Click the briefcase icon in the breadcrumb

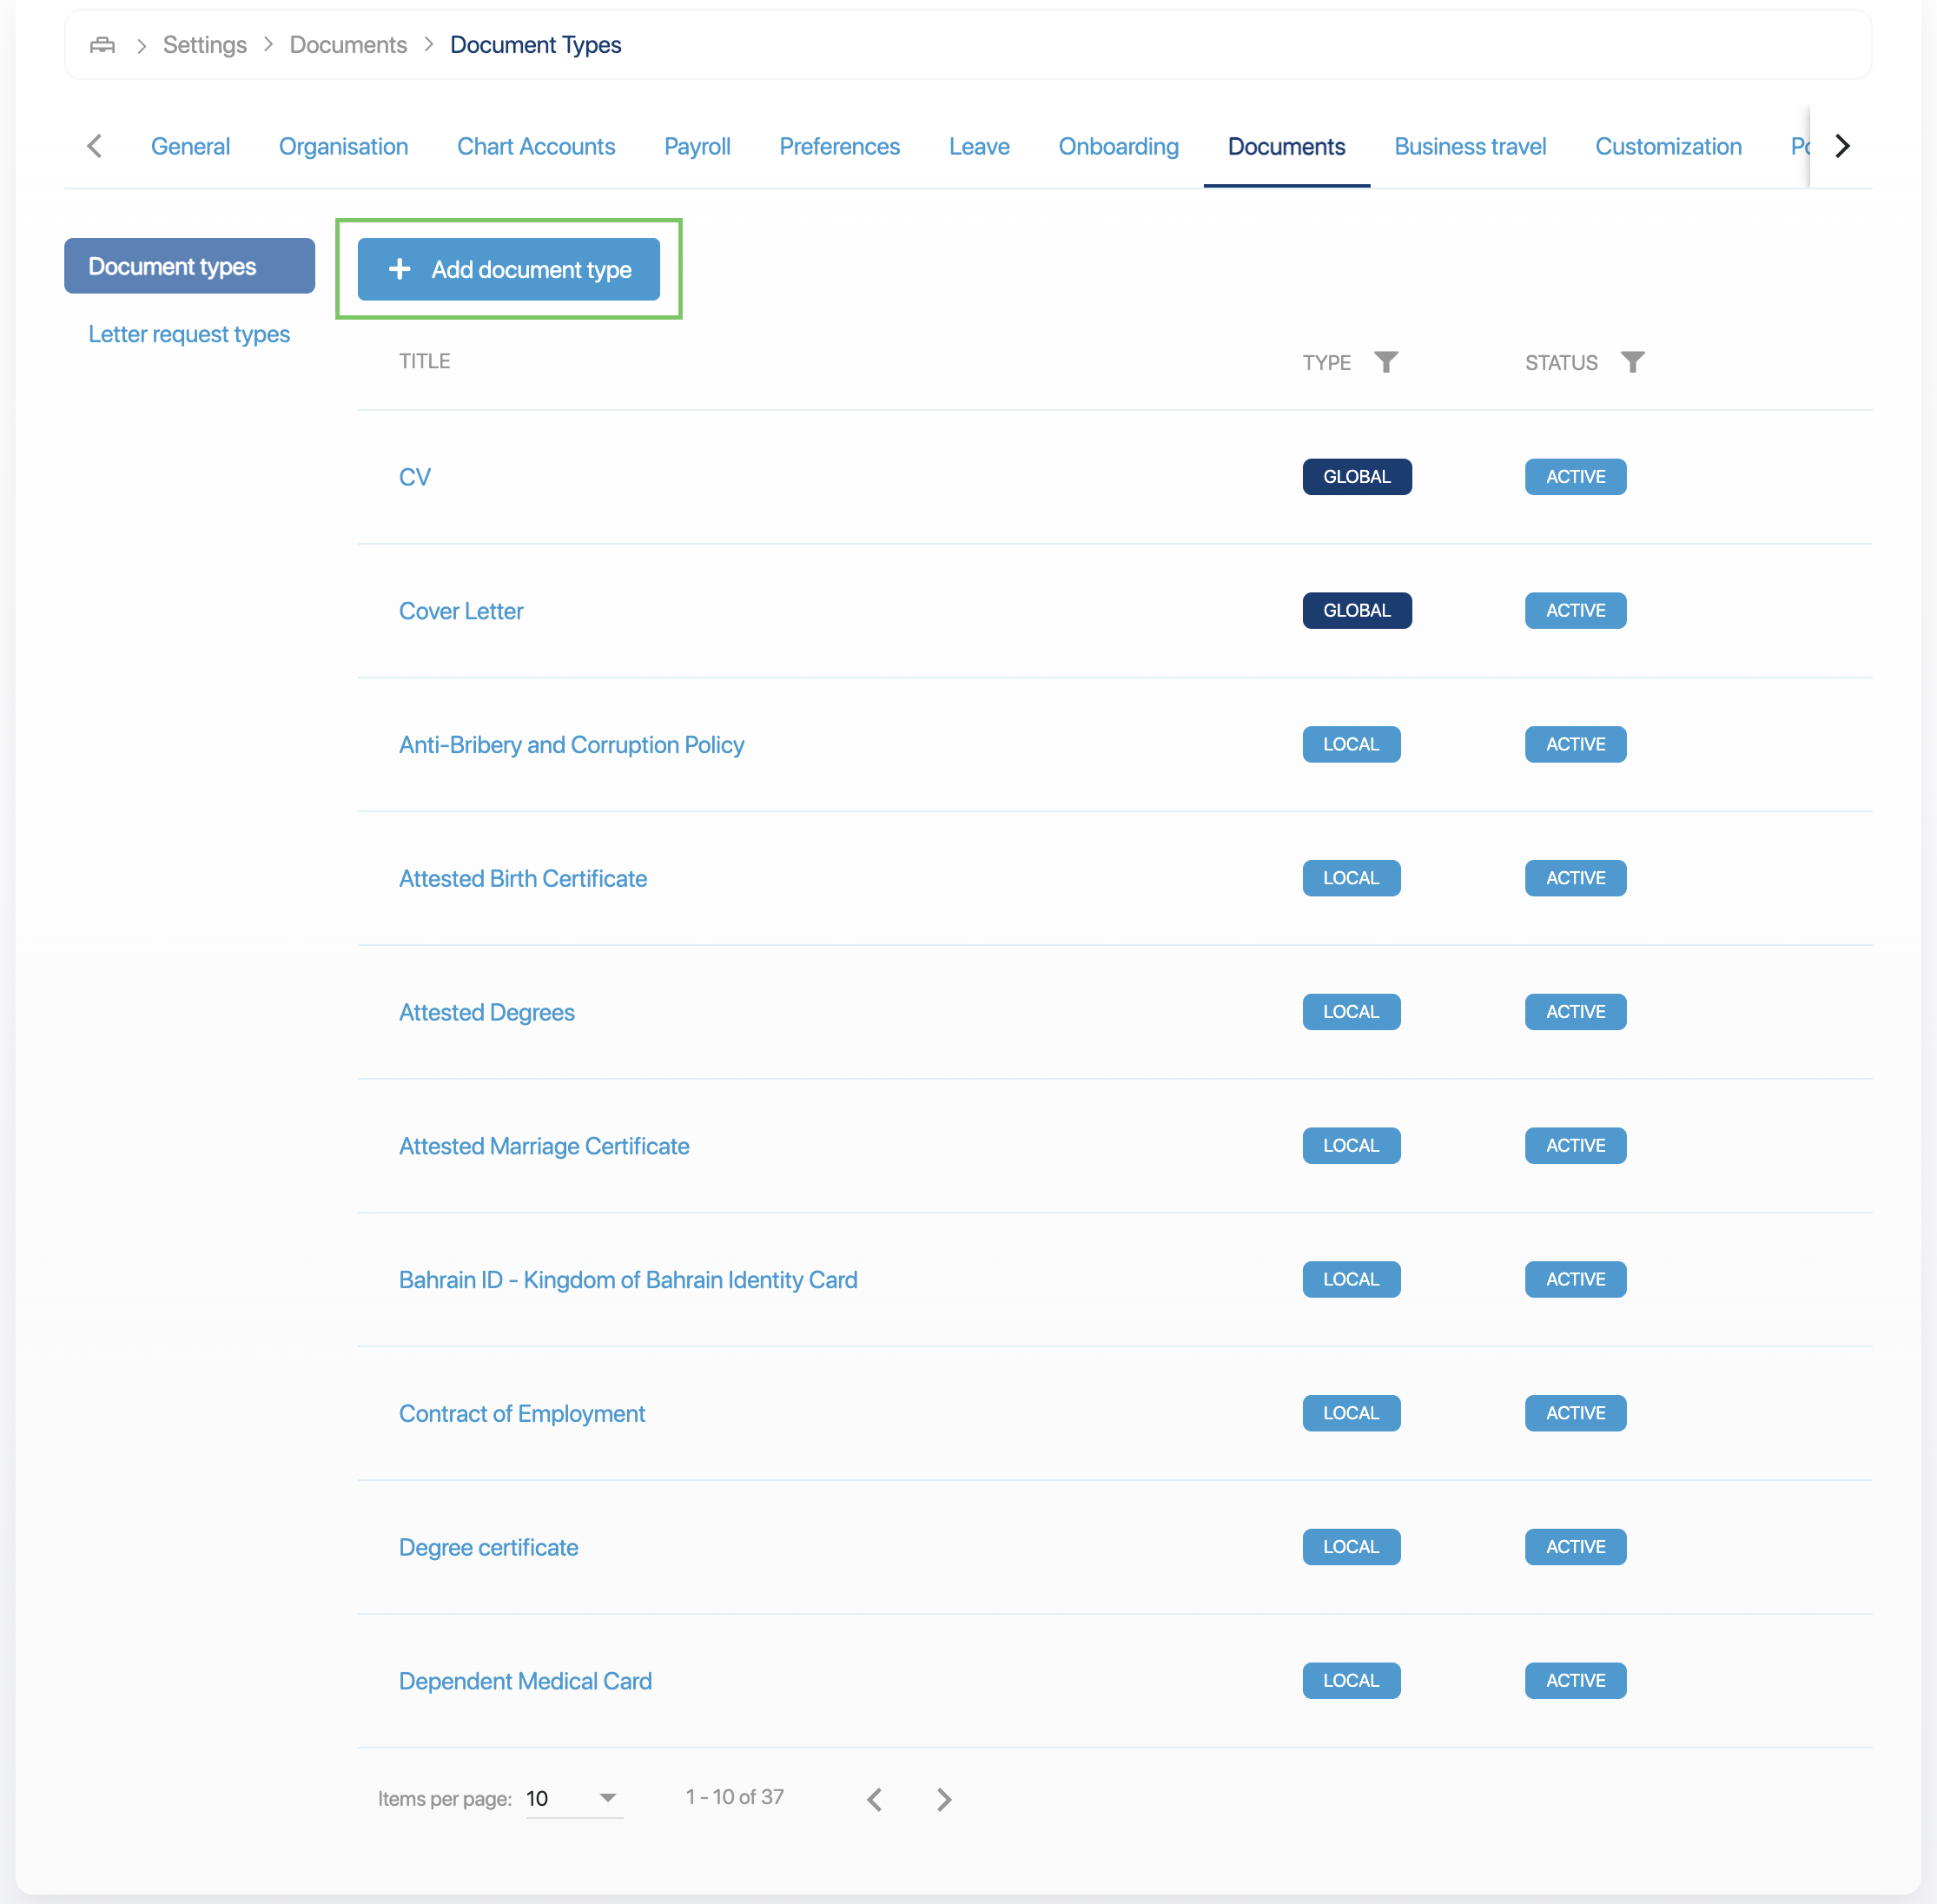coord(102,44)
